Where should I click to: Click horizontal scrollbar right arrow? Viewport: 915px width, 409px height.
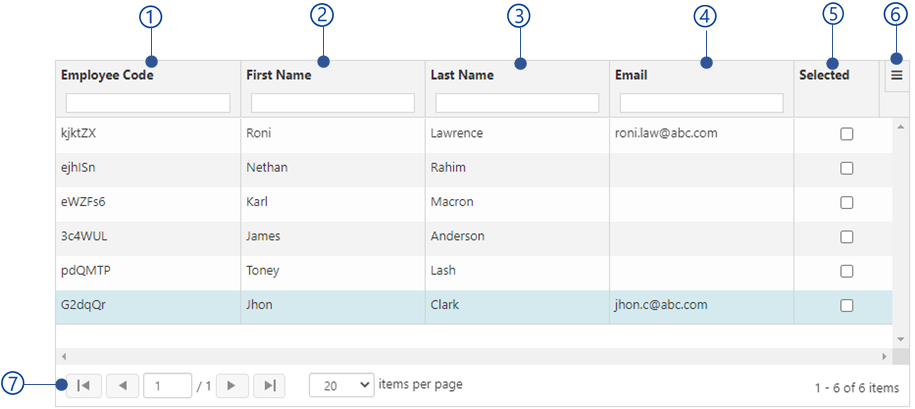885,356
